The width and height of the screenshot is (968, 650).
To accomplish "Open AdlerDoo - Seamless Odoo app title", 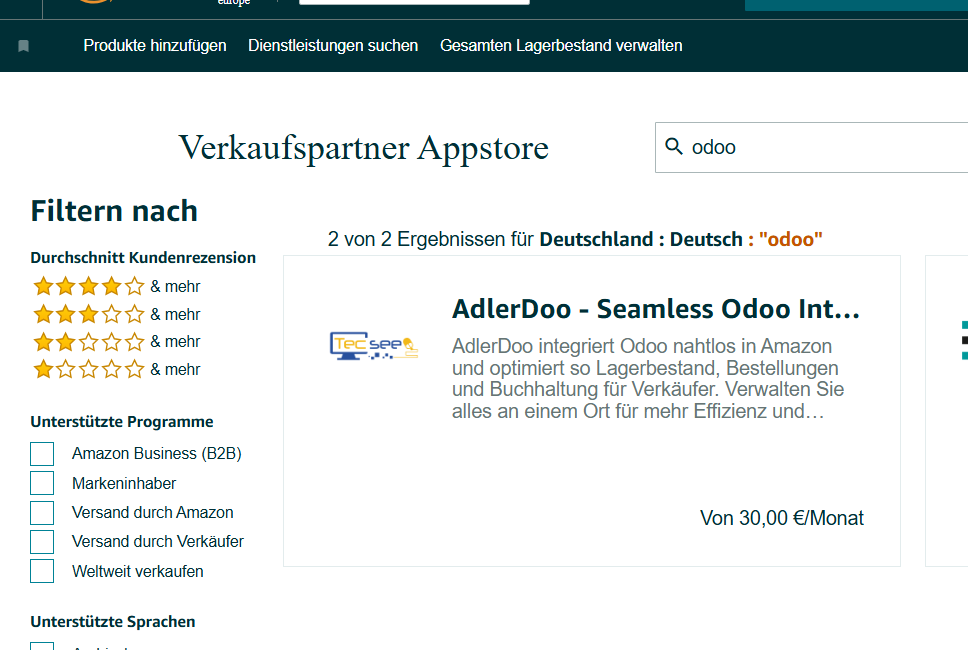I will coord(655,309).
